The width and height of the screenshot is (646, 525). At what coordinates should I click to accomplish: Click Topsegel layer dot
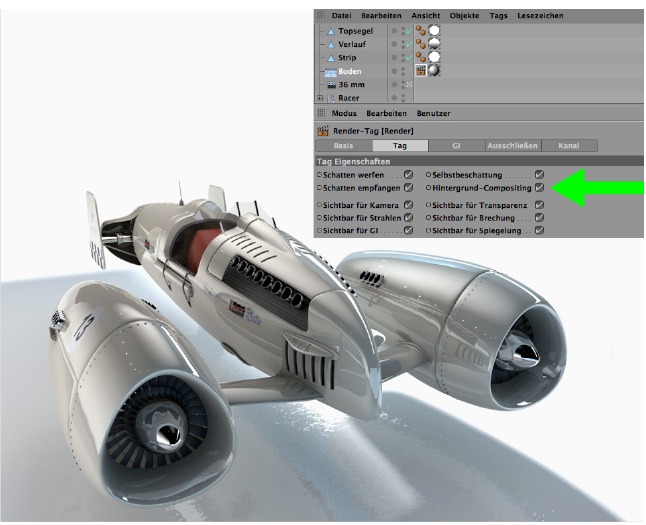pyautogui.click(x=394, y=31)
